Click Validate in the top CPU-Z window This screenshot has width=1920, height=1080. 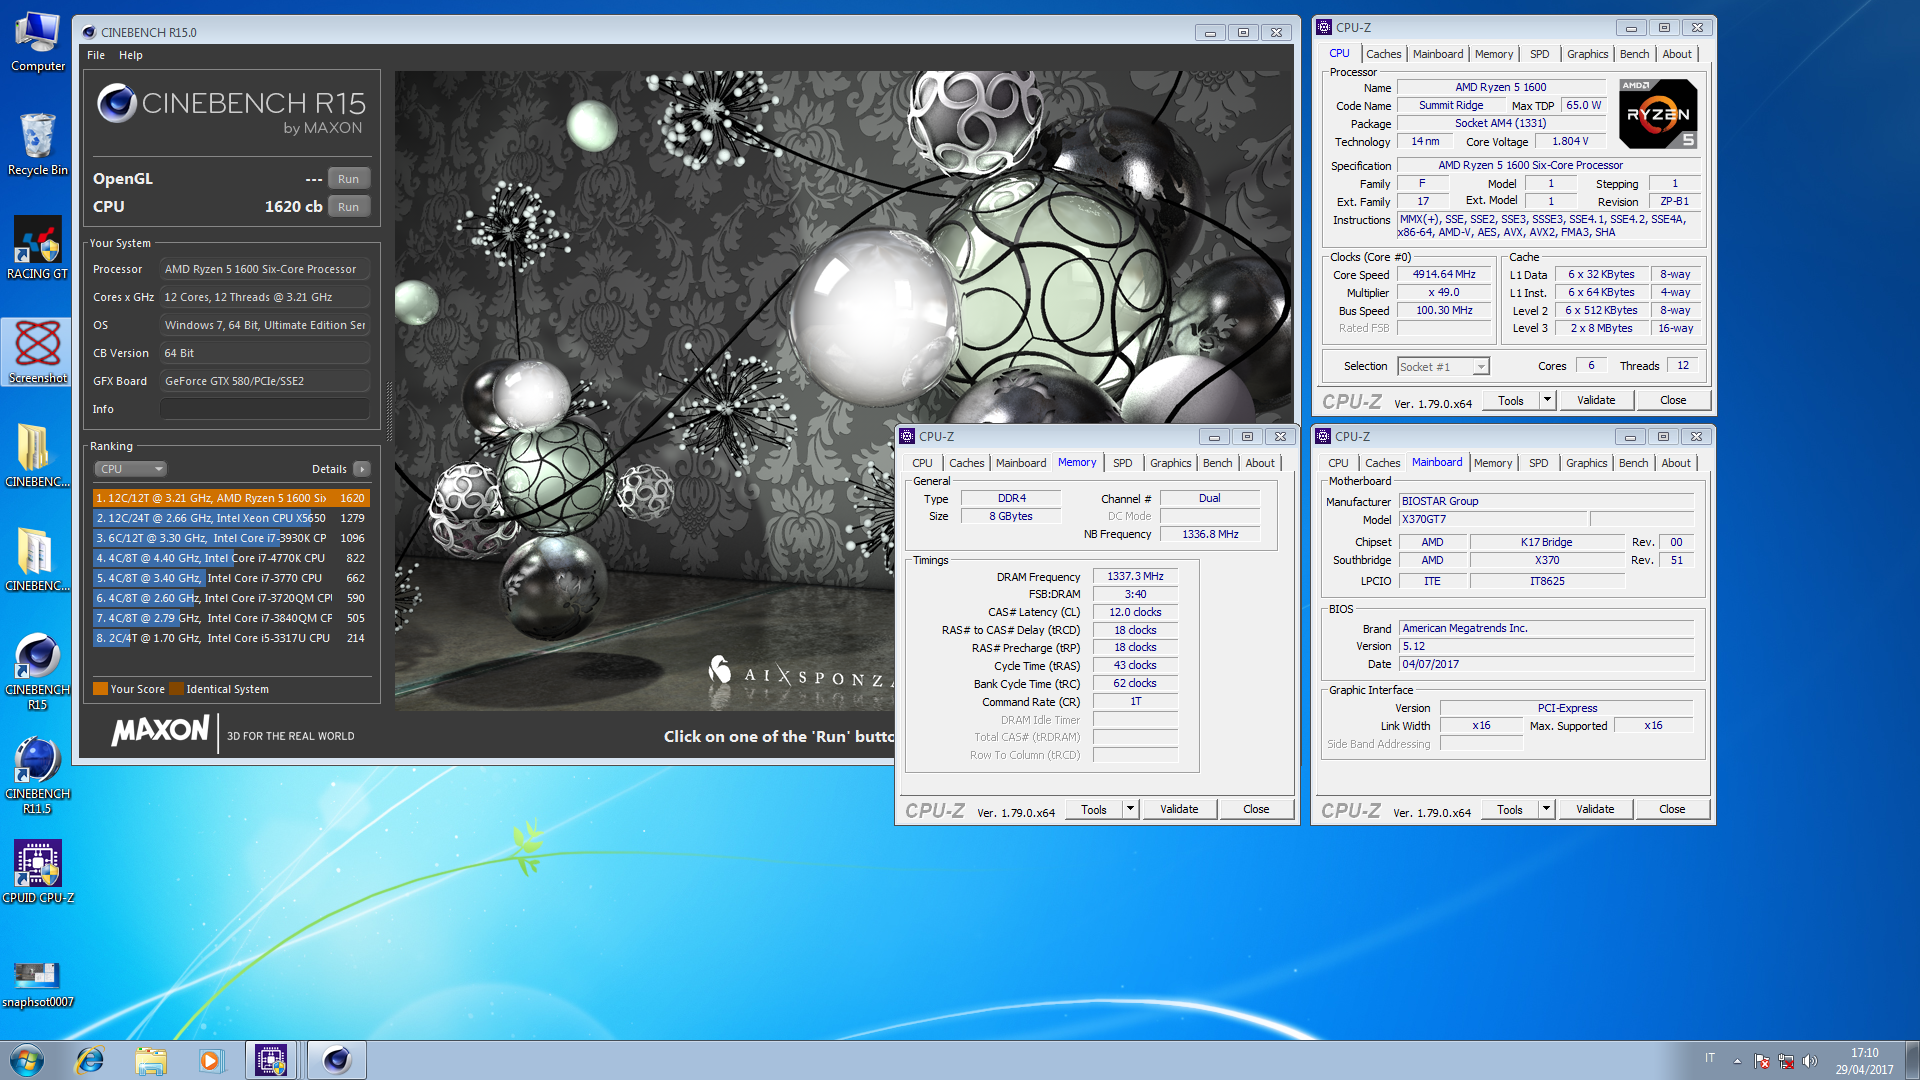(x=1596, y=400)
